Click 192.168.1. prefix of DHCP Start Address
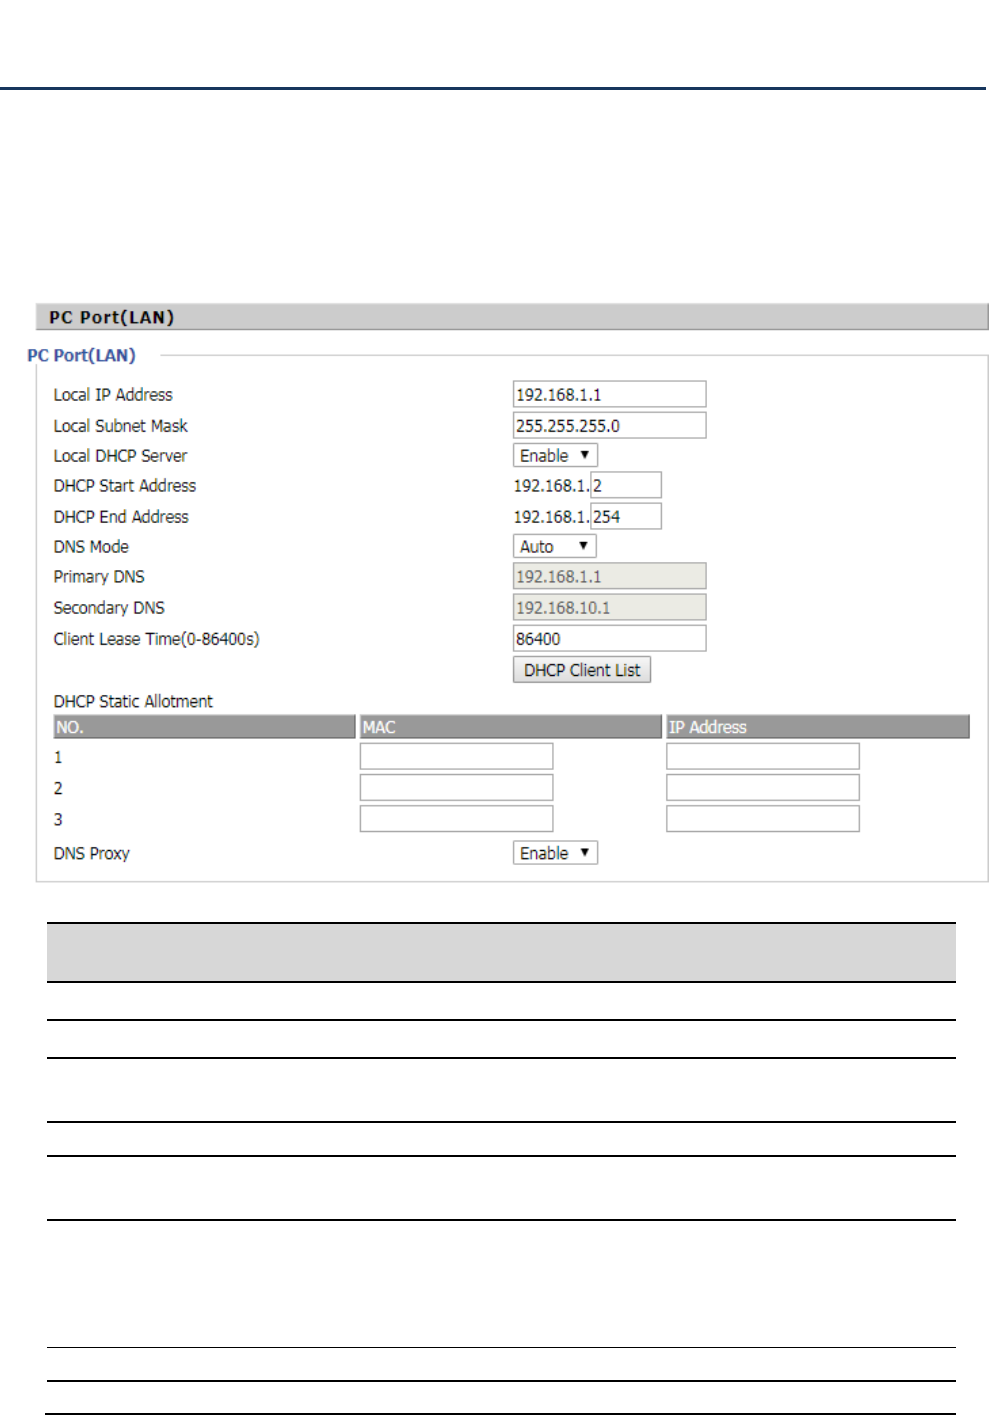This screenshot has width=989, height=1415. 551,485
